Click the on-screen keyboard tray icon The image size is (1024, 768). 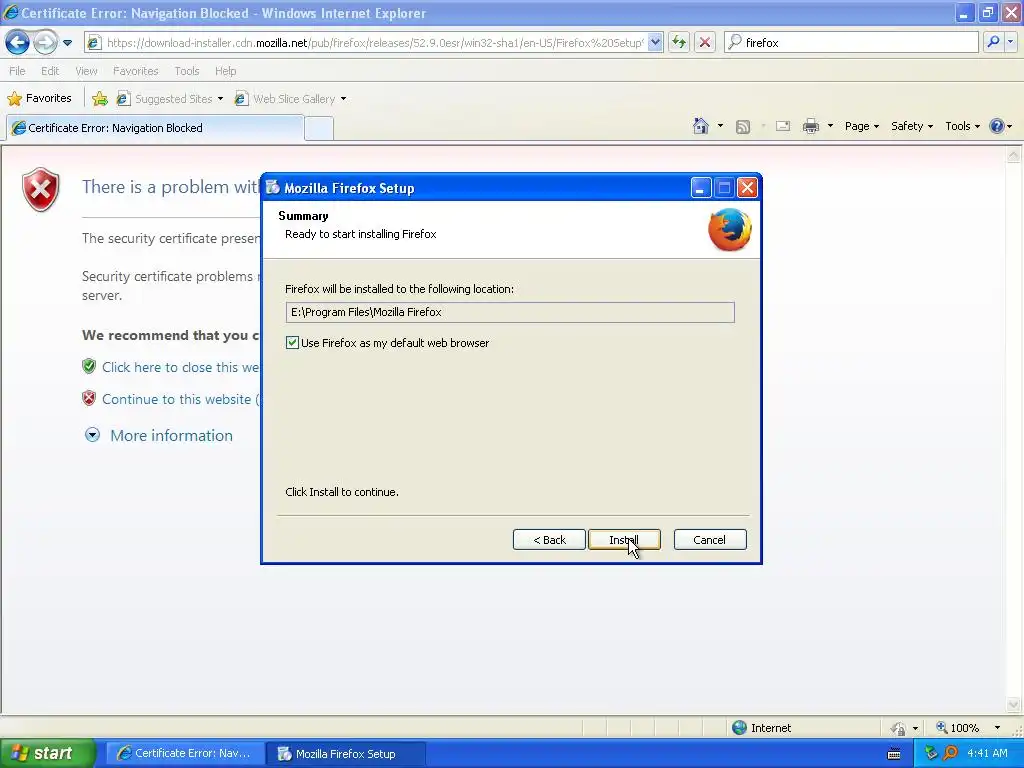coord(894,754)
